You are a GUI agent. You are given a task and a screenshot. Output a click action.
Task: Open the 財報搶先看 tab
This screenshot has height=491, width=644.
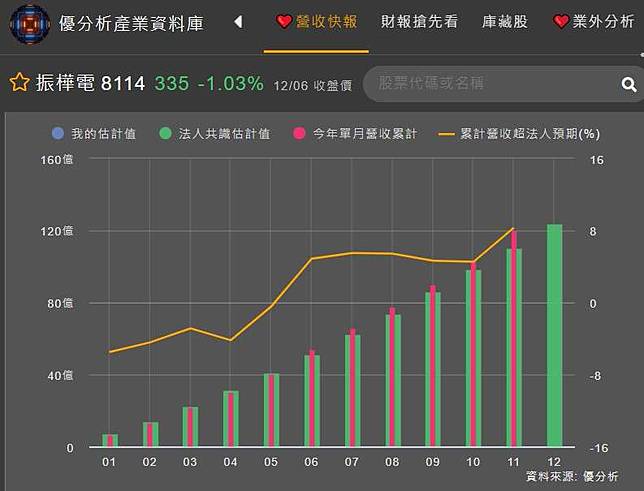coord(419,22)
